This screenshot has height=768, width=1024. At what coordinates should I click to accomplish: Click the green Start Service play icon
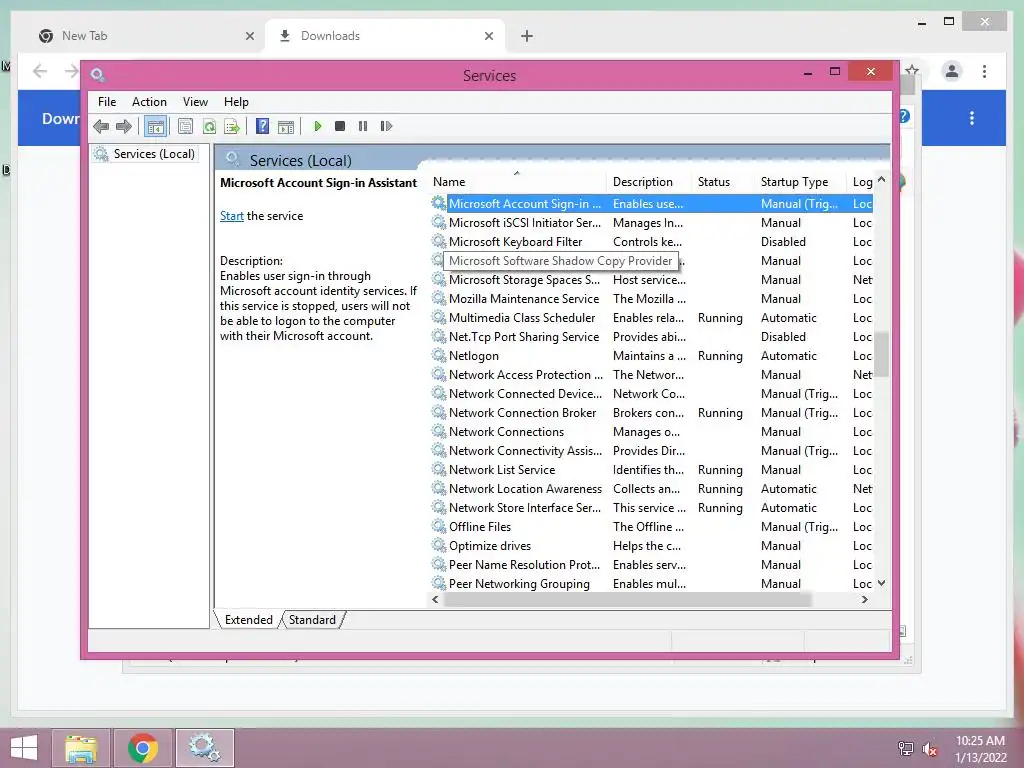pos(317,126)
